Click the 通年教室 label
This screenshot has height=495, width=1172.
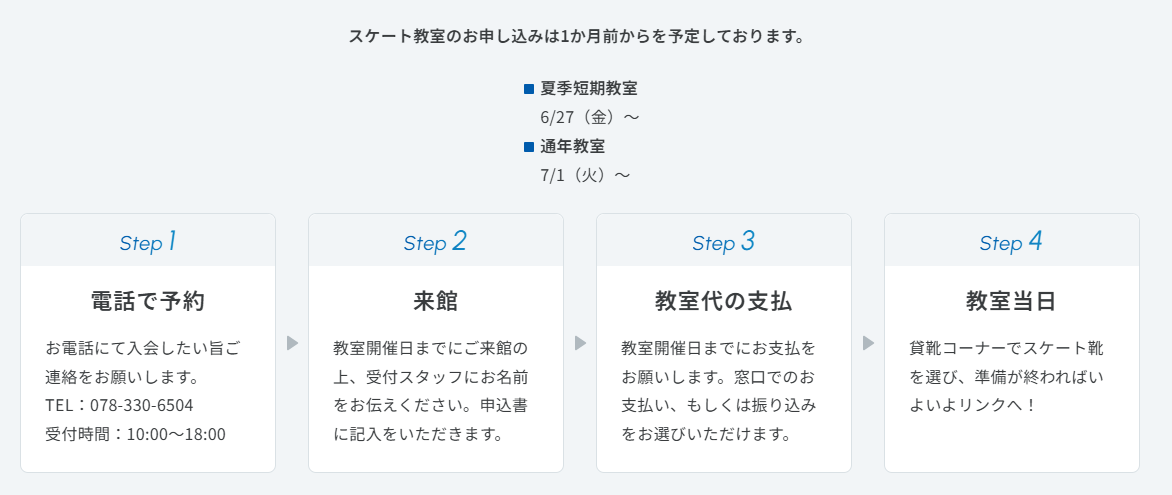573,147
